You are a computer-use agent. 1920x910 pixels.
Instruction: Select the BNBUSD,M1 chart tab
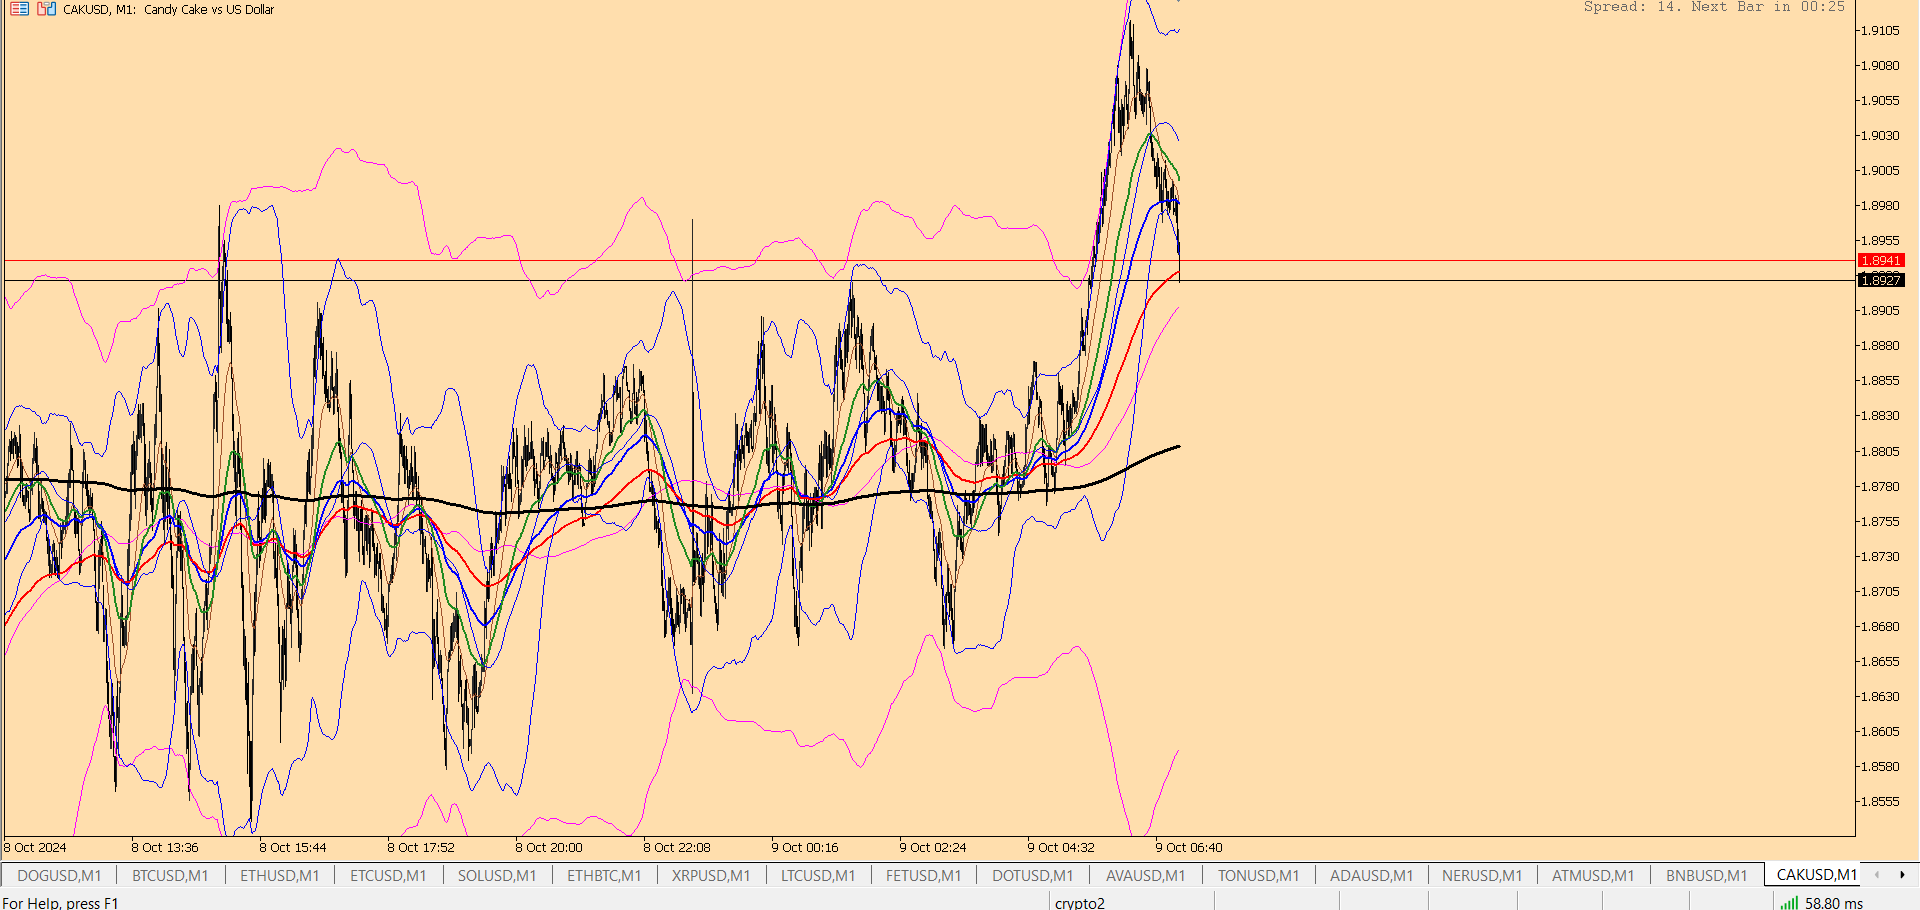click(x=1706, y=876)
